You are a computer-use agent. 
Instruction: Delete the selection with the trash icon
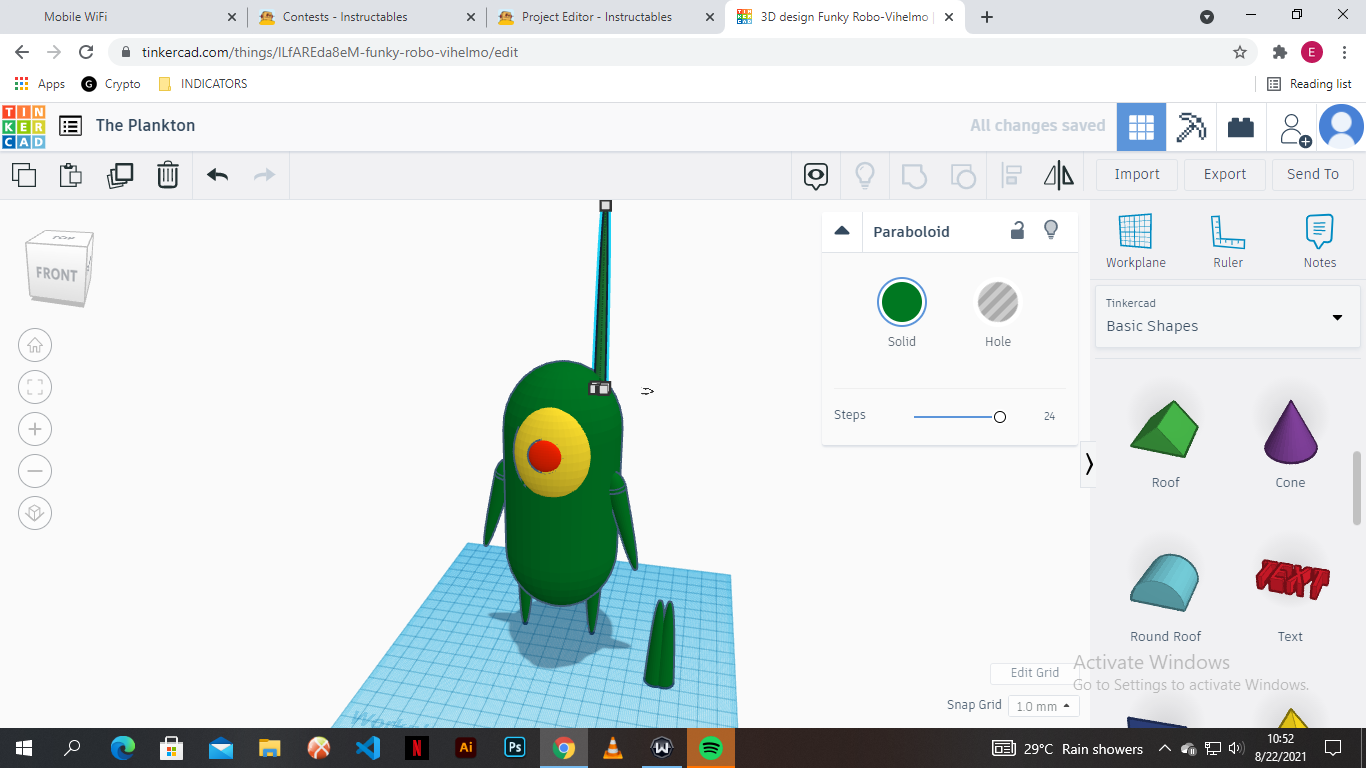point(168,175)
